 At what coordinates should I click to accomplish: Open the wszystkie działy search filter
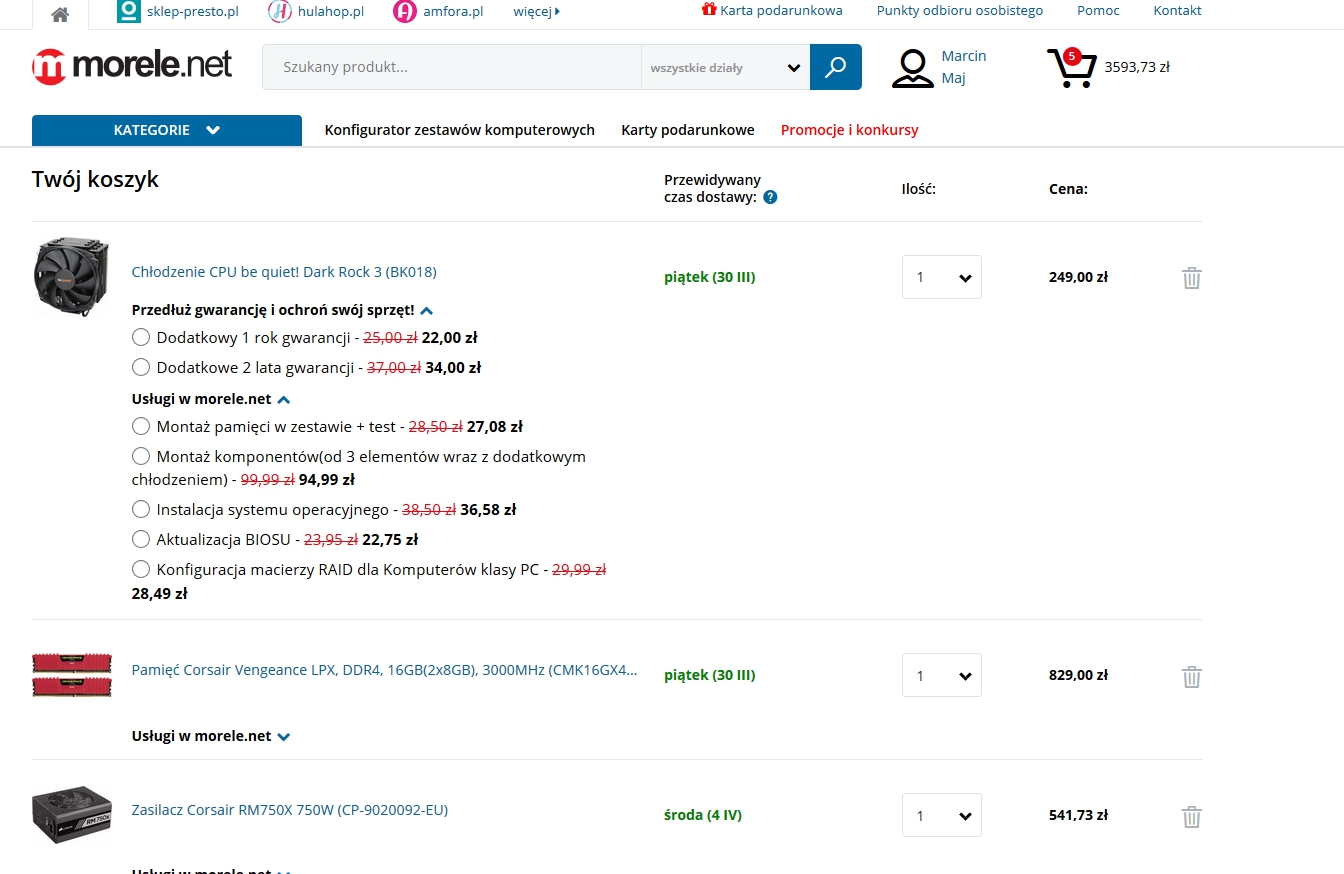pos(725,68)
